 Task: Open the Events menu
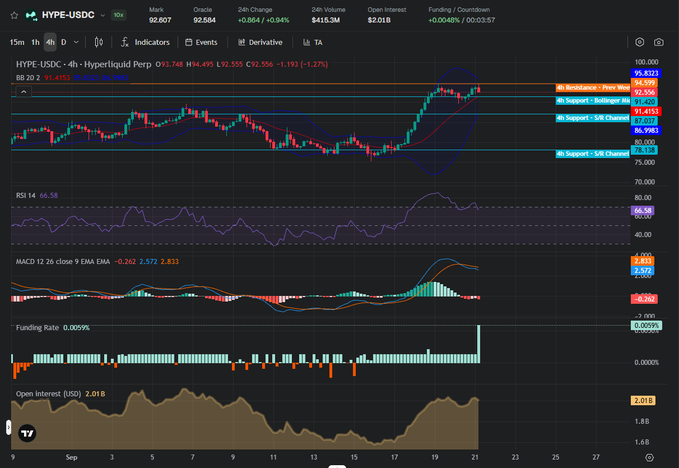pyautogui.click(x=201, y=42)
